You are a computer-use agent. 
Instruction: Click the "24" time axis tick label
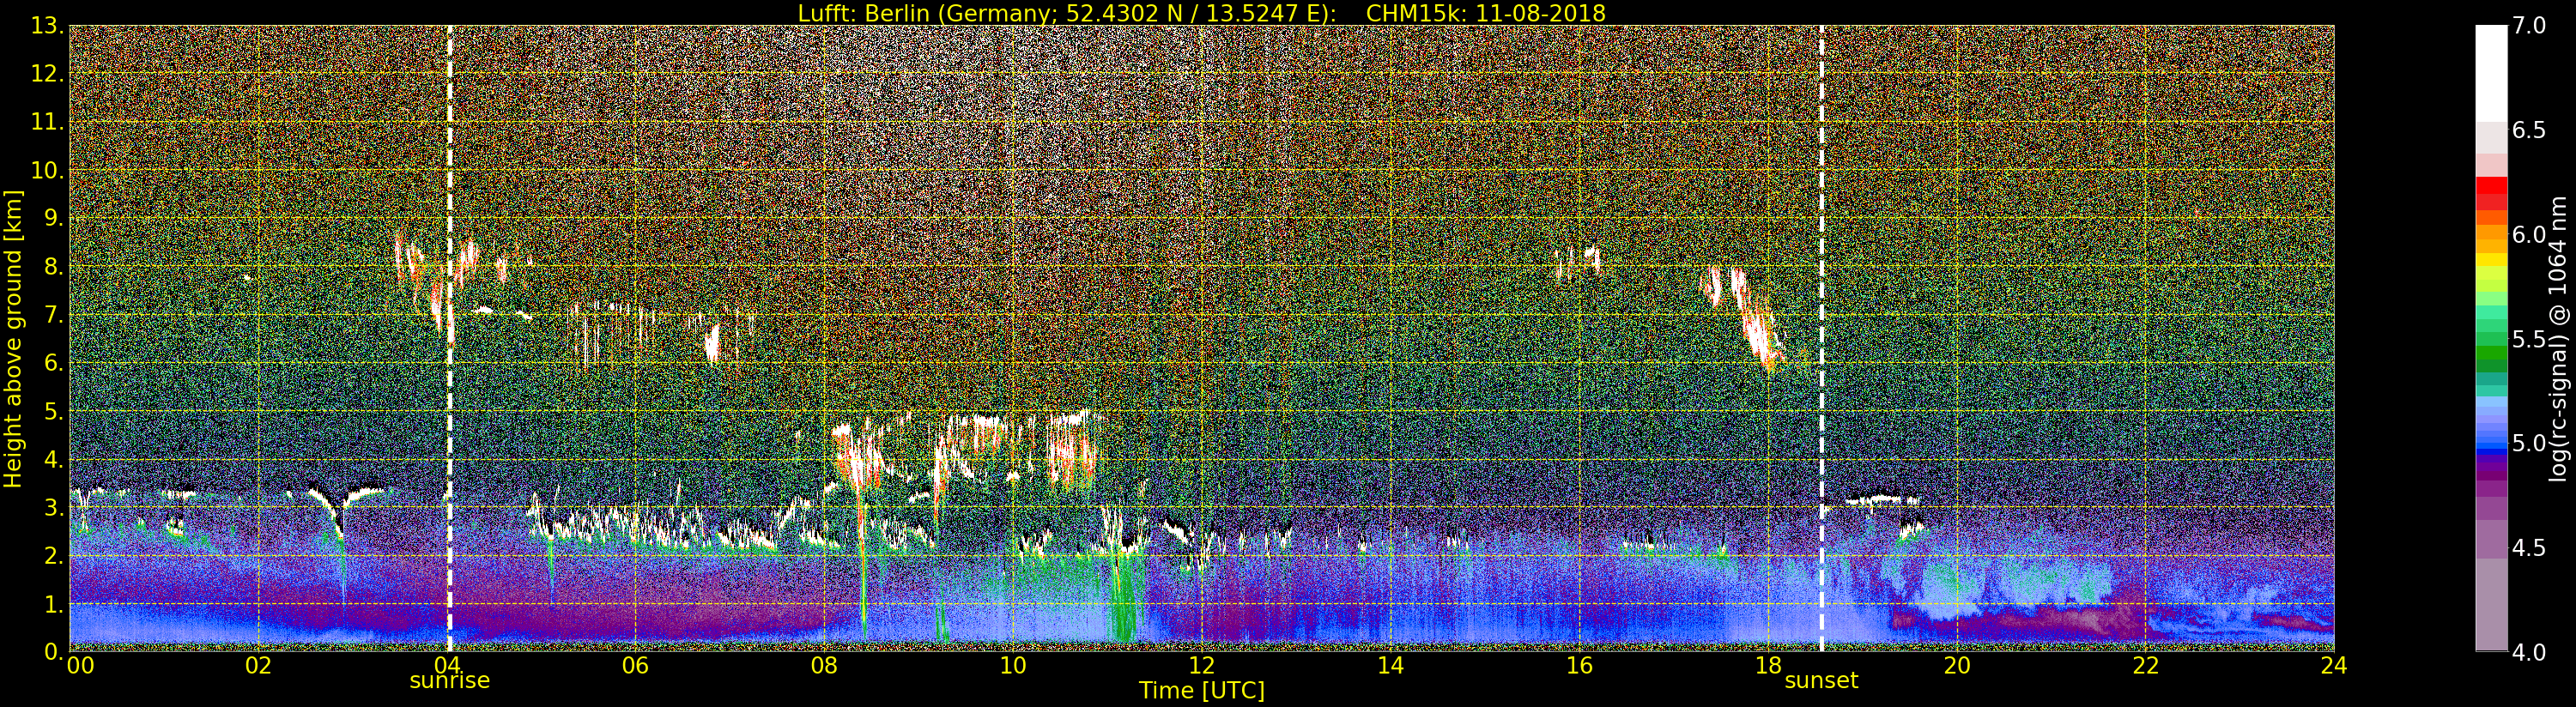tap(2334, 665)
